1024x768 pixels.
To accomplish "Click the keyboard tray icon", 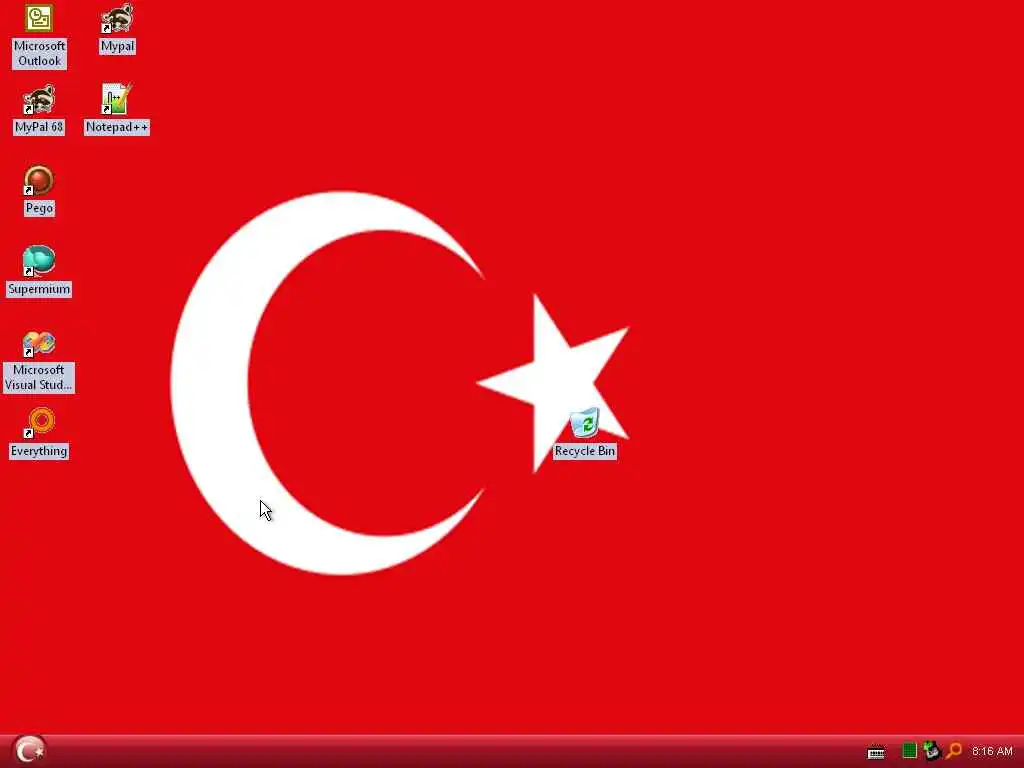I will (x=876, y=752).
